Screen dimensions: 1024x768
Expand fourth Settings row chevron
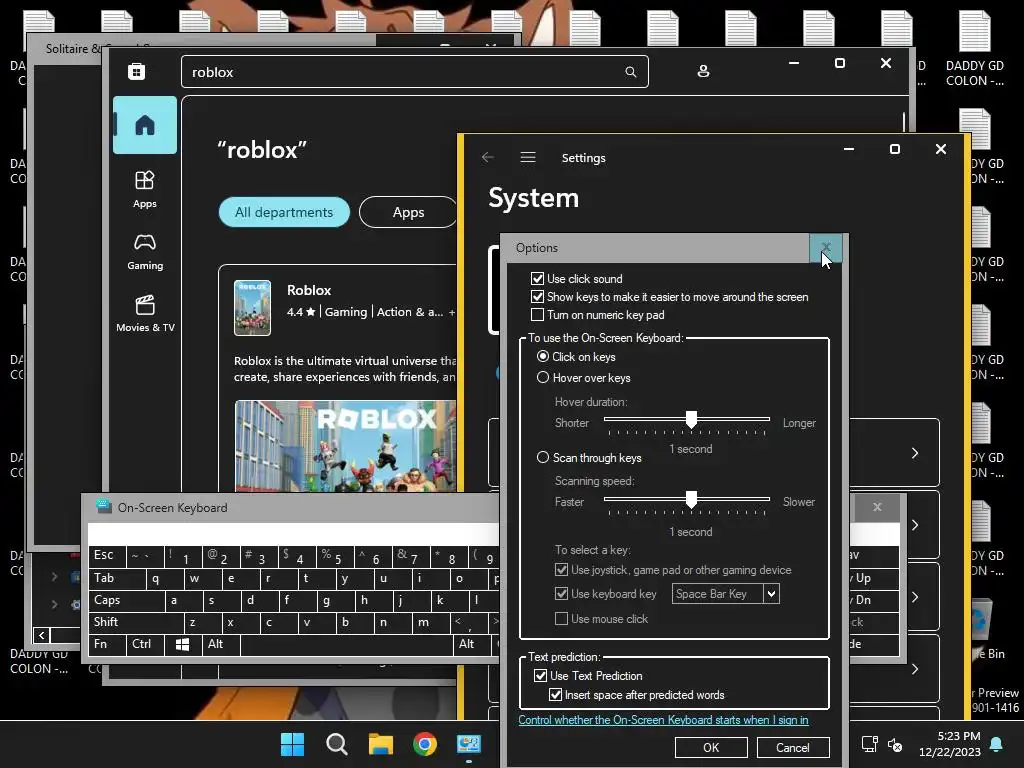(x=915, y=669)
